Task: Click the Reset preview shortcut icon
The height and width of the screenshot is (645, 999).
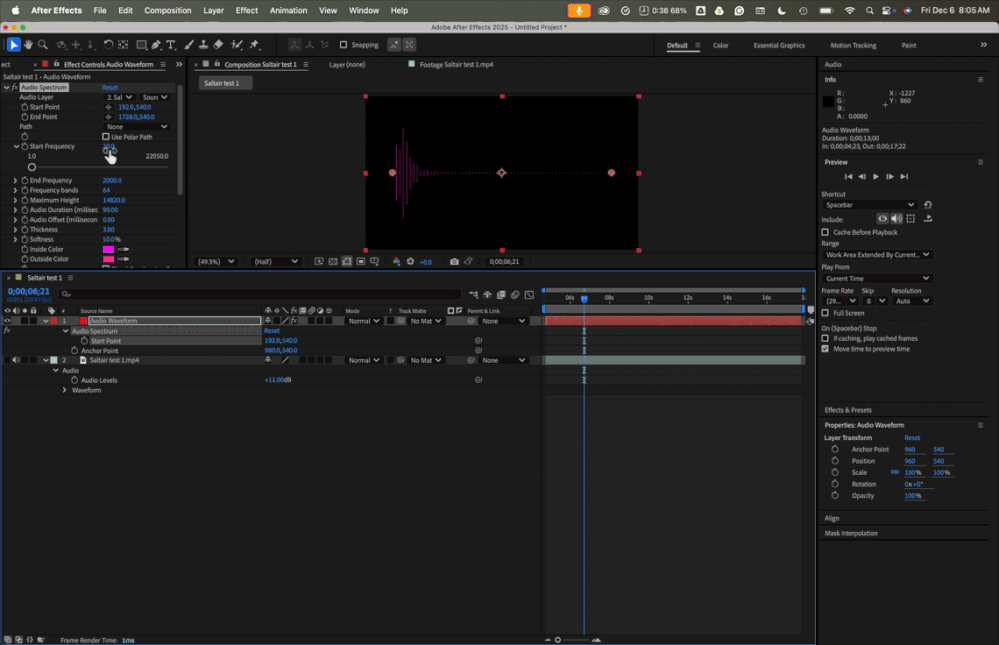Action: (x=928, y=205)
